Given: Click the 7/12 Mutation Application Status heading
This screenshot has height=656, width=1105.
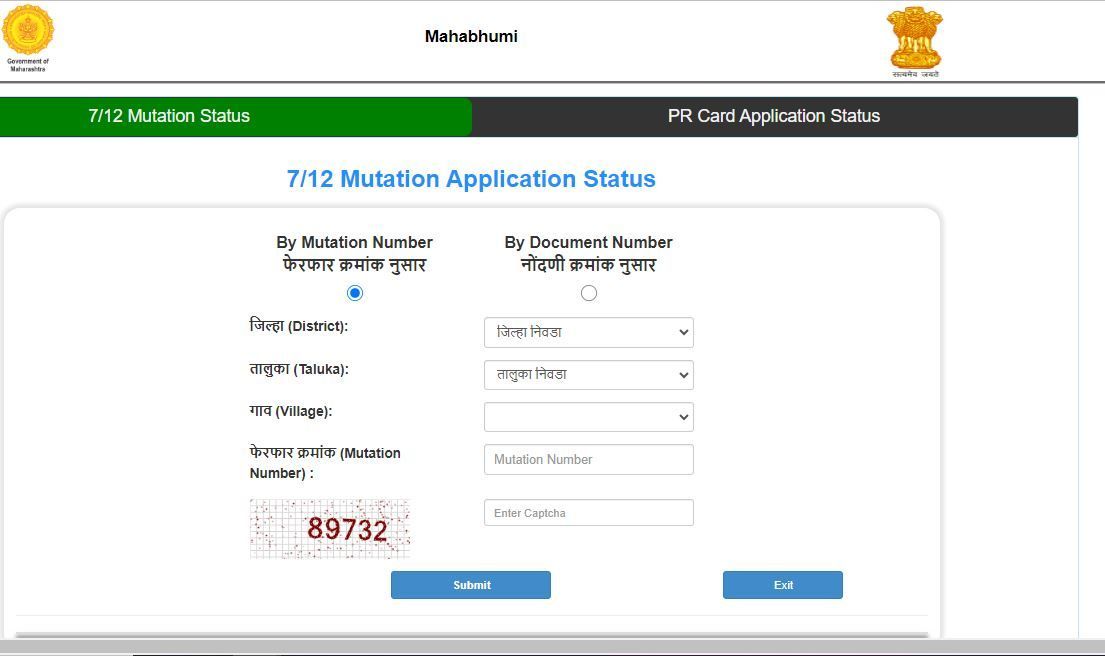Looking at the screenshot, I should coord(471,179).
